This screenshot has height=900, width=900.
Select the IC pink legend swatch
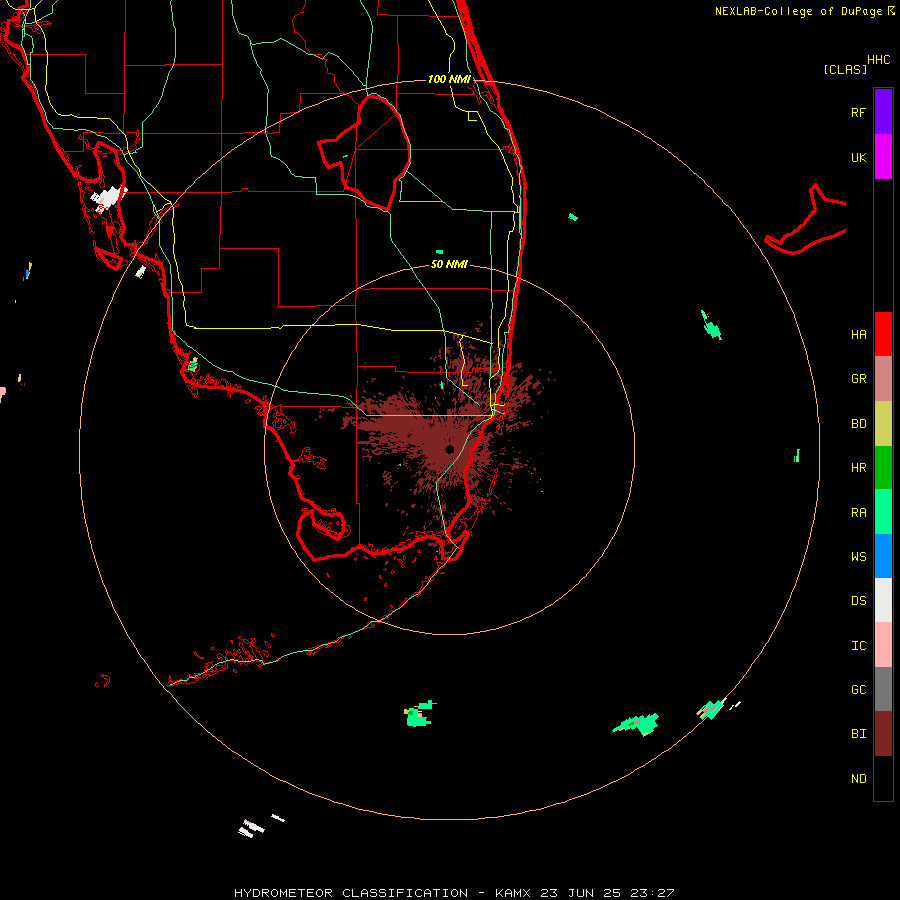point(883,645)
